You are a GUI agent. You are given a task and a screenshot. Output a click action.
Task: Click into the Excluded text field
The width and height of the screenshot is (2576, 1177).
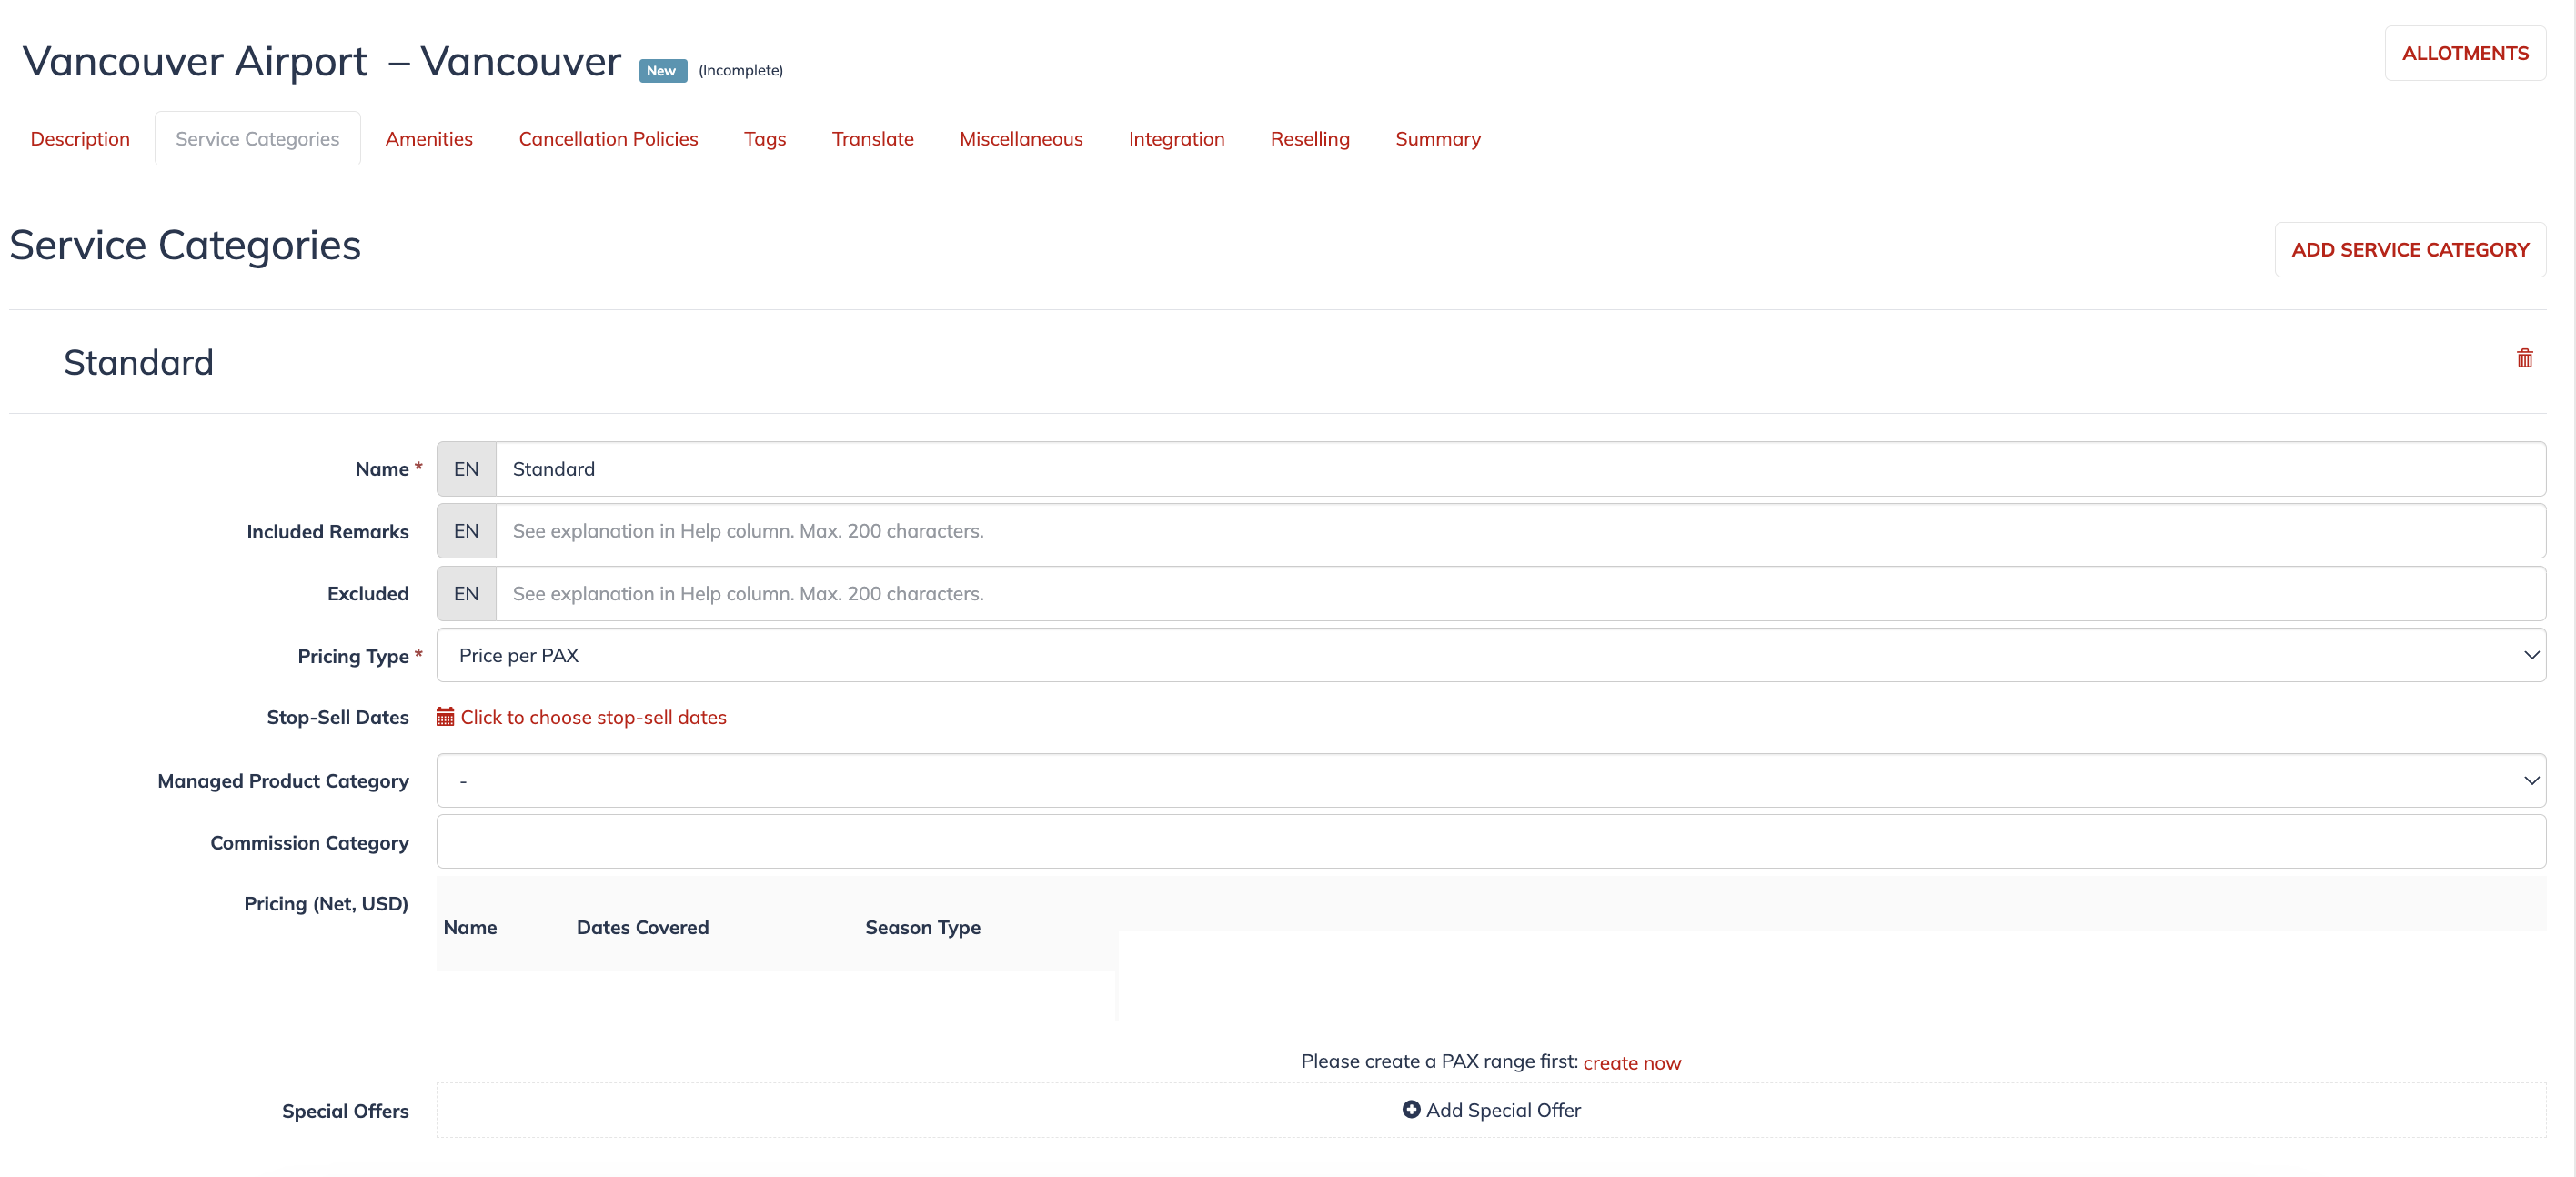(1520, 593)
